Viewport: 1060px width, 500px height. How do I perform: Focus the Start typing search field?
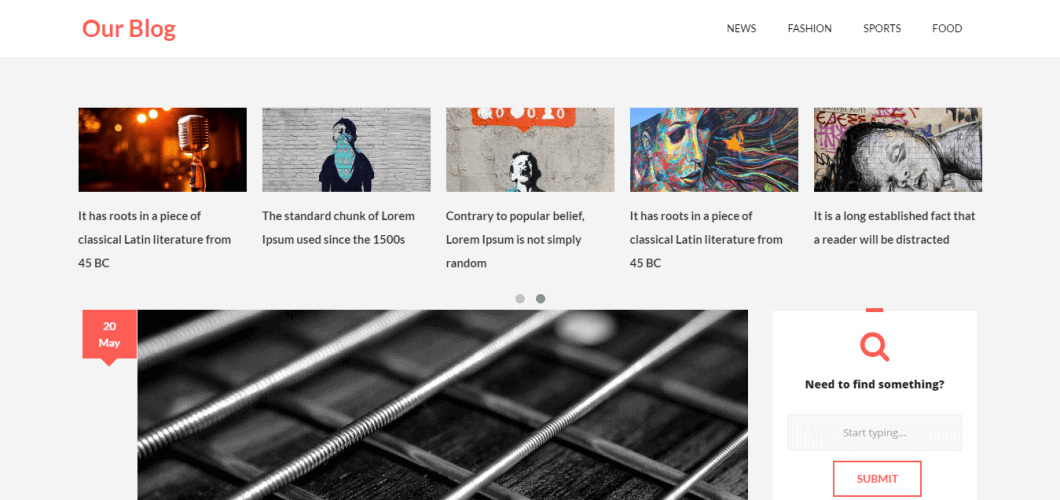coord(875,432)
